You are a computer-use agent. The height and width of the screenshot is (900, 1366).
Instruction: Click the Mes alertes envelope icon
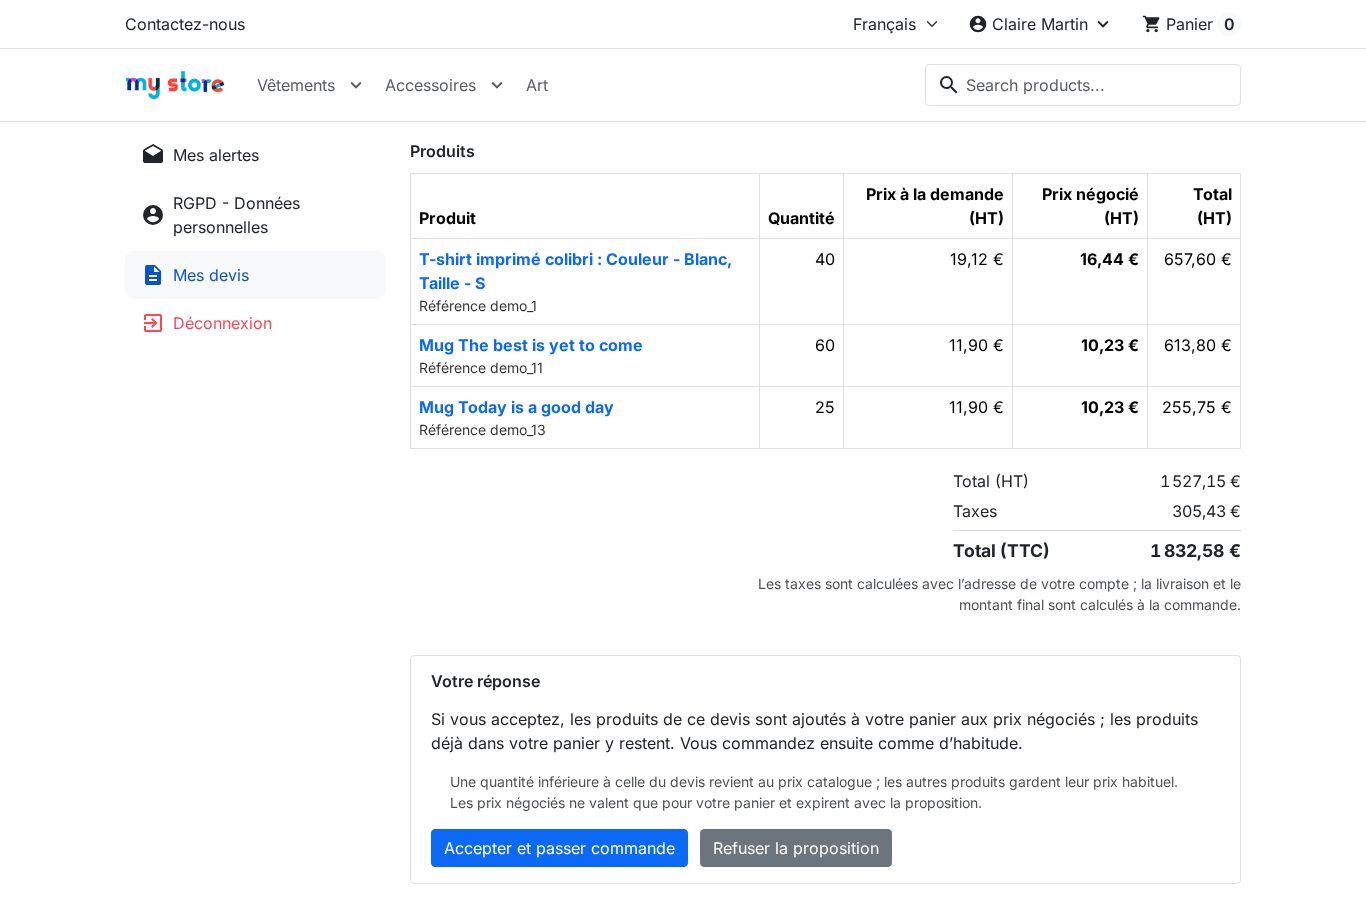pyautogui.click(x=153, y=155)
